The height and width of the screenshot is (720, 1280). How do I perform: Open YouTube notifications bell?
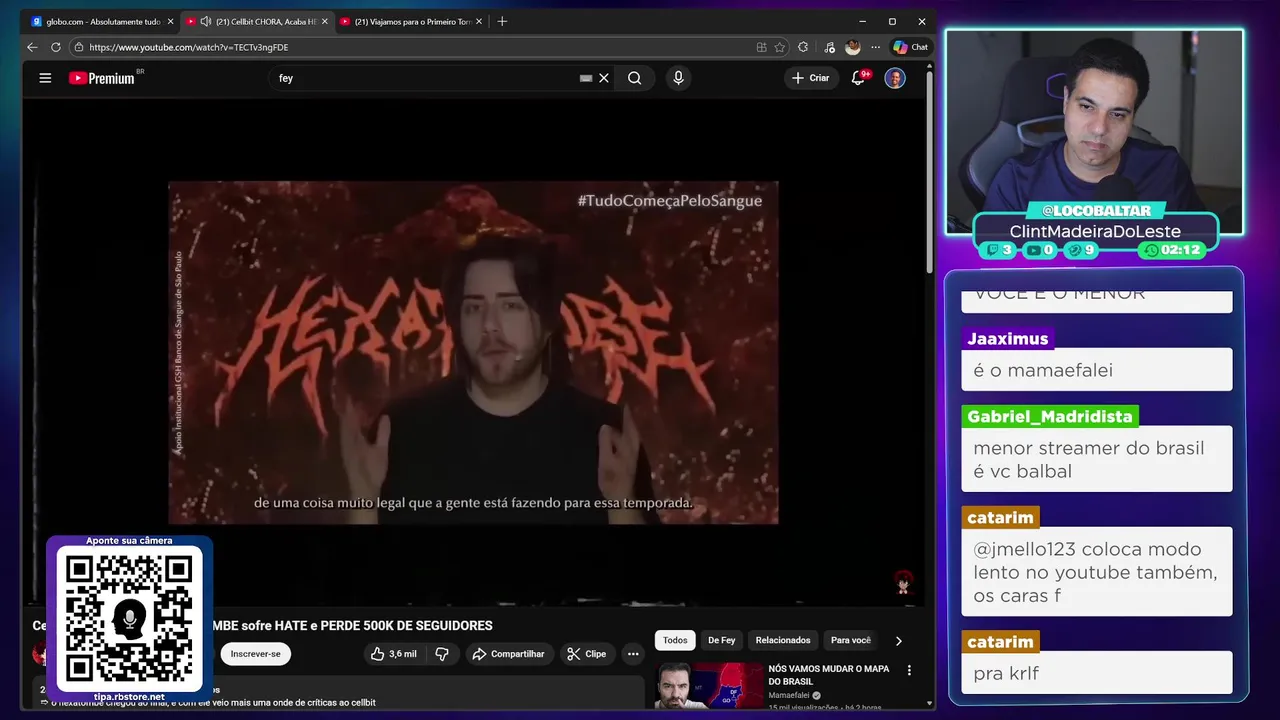pos(858,78)
